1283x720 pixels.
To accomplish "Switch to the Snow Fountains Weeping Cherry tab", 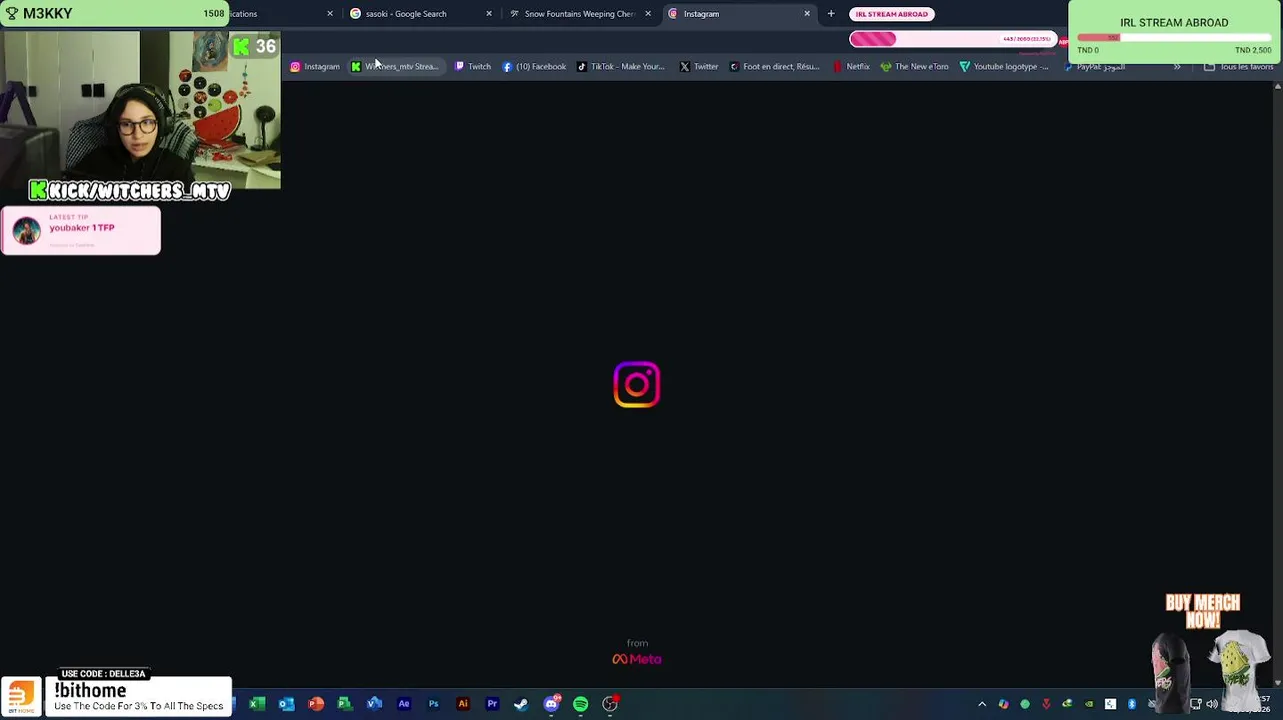I will tap(578, 14).
